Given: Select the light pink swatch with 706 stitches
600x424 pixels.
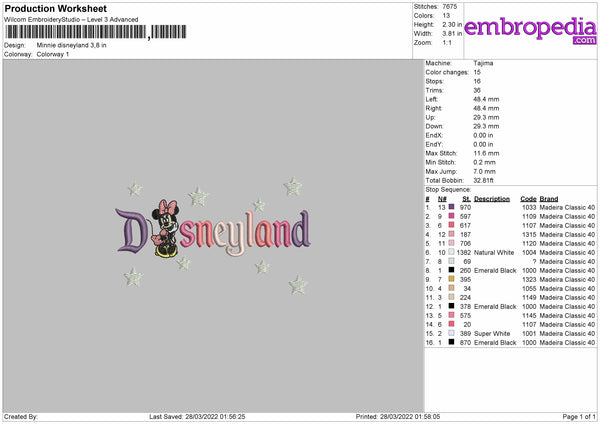Looking at the screenshot, I should 452,243.
